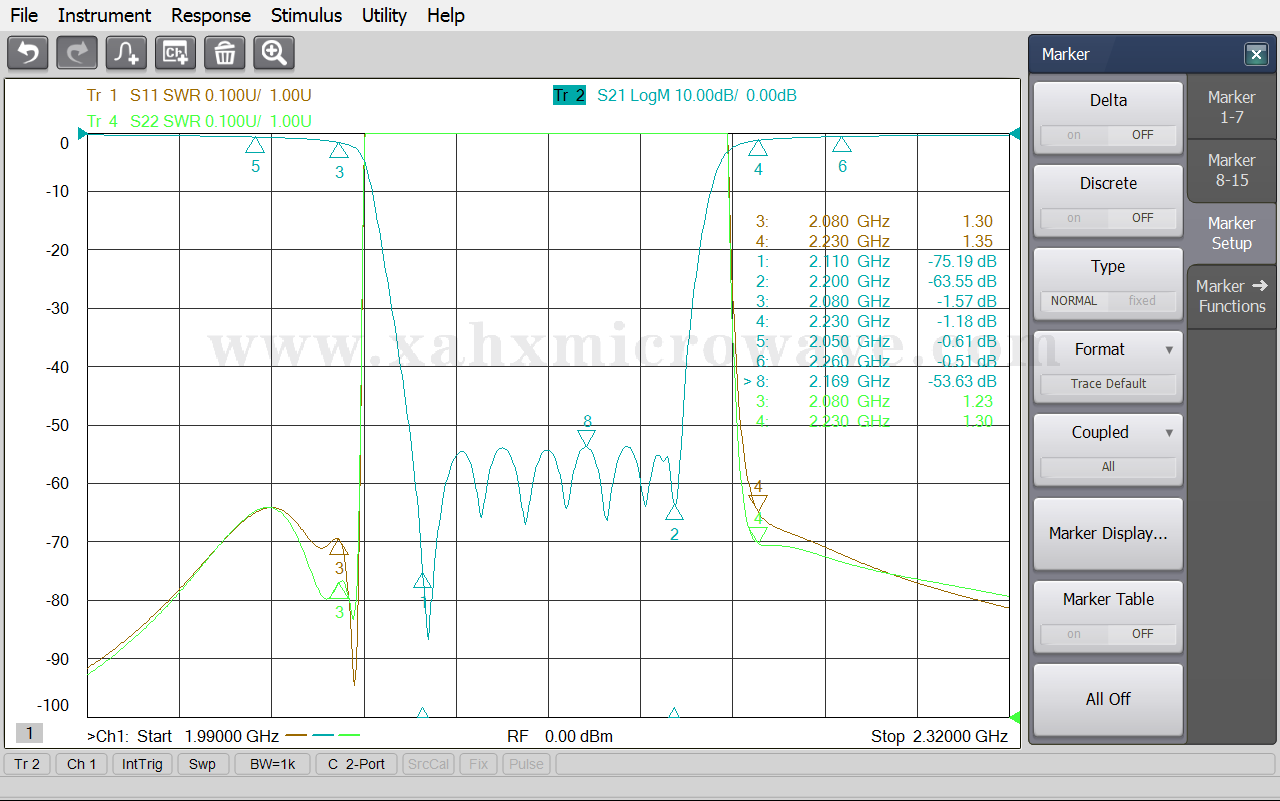Close the Marker panel with X
Screen dimensions: 1280x801
1256,55
